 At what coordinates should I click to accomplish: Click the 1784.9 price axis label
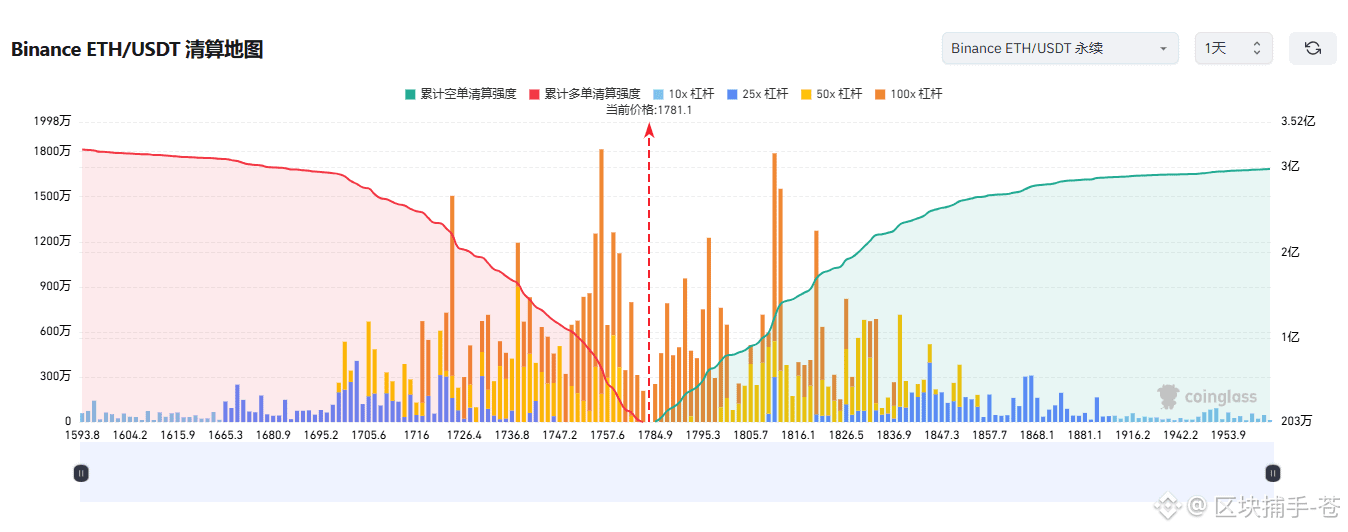click(x=655, y=435)
